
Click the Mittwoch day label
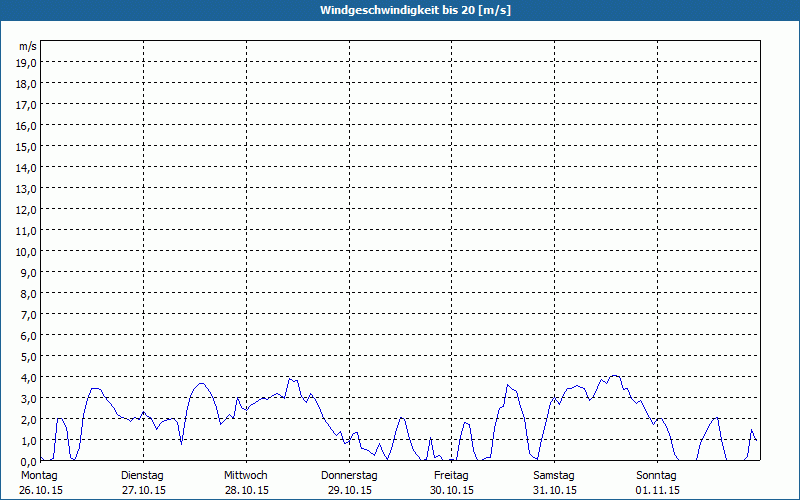(245, 476)
